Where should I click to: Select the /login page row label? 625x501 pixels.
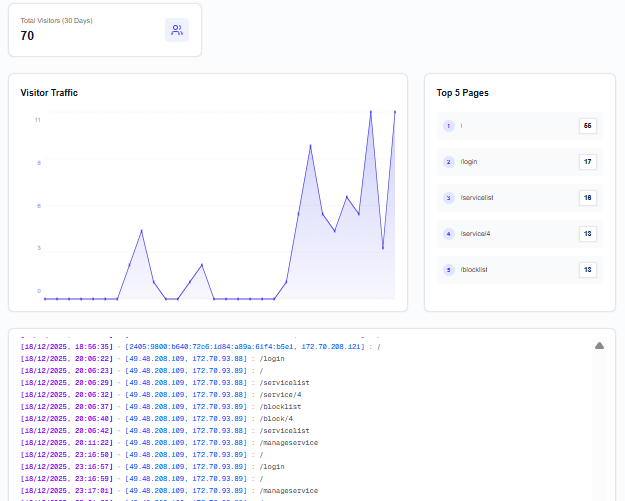point(469,162)
